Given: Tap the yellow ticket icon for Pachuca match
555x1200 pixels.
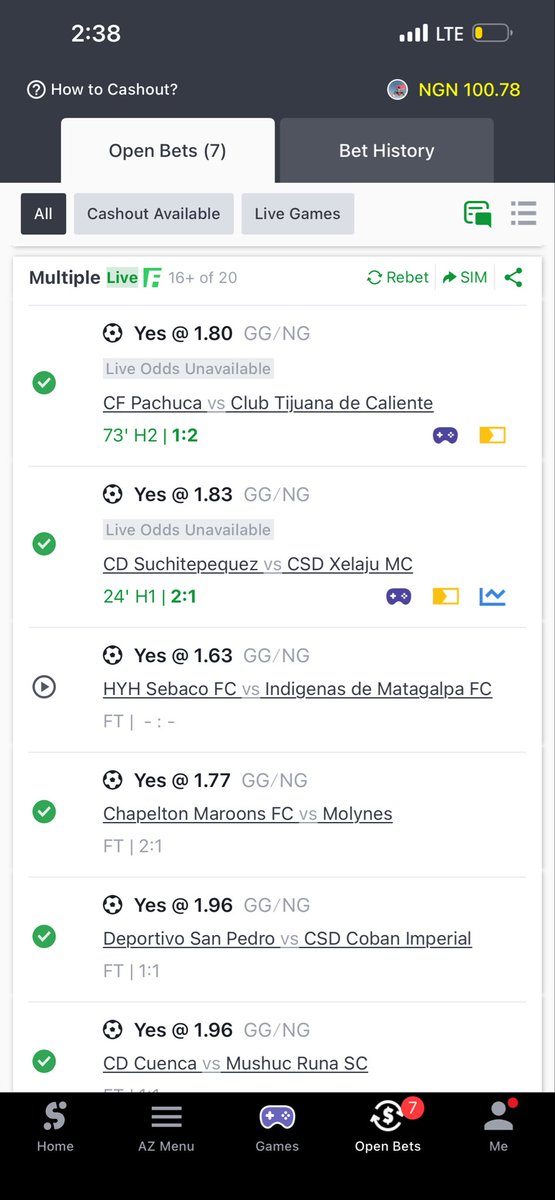Looking at the screenshot, I should pyautogui.click(x=492, y=435).
